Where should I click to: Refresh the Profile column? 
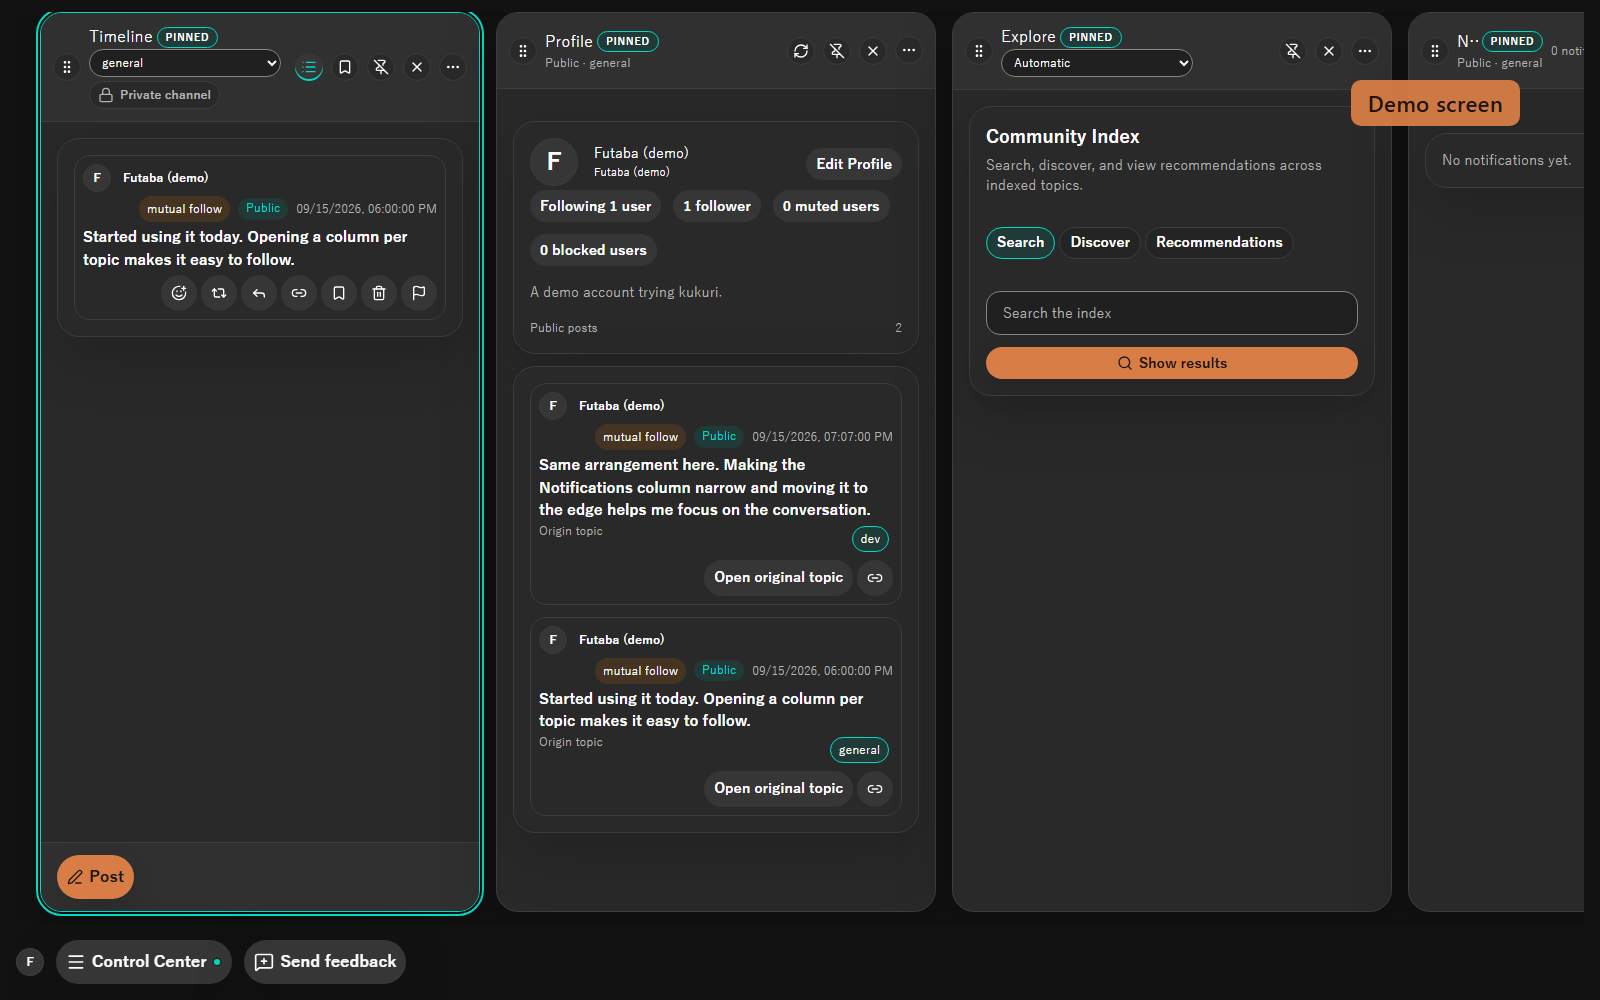tap(801, 51)
